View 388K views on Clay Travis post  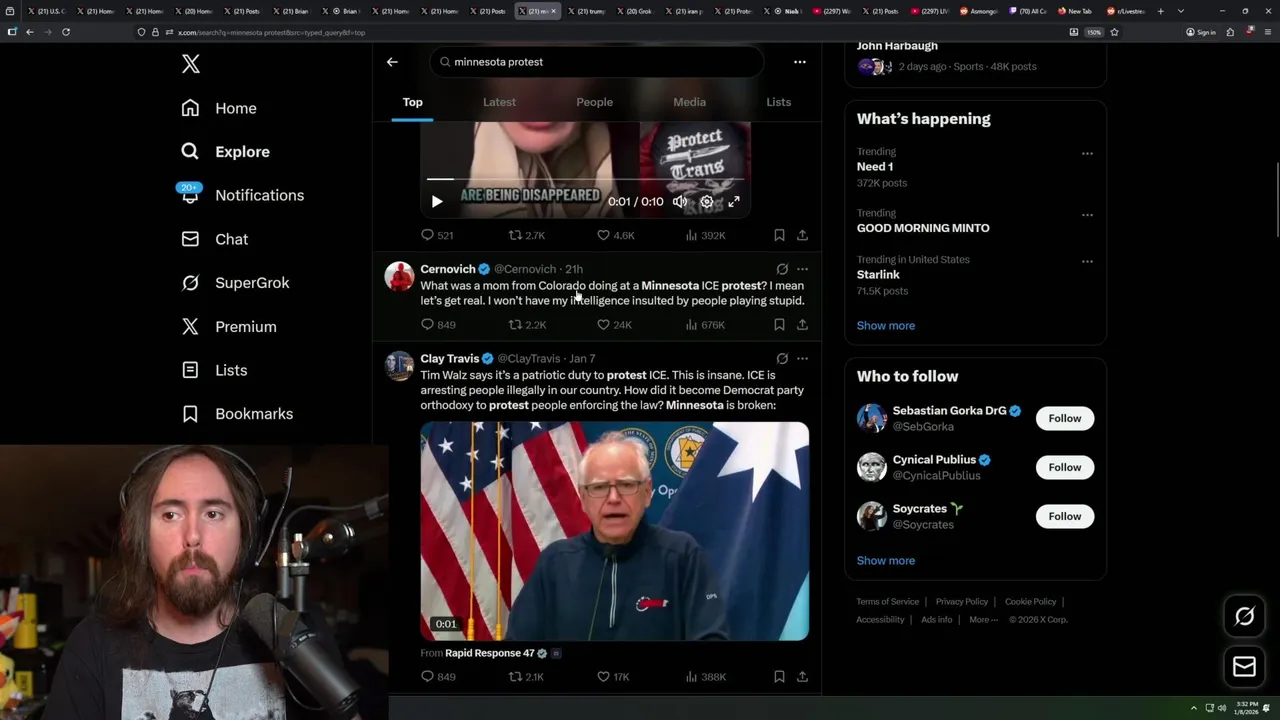click(x=705, y=677)
